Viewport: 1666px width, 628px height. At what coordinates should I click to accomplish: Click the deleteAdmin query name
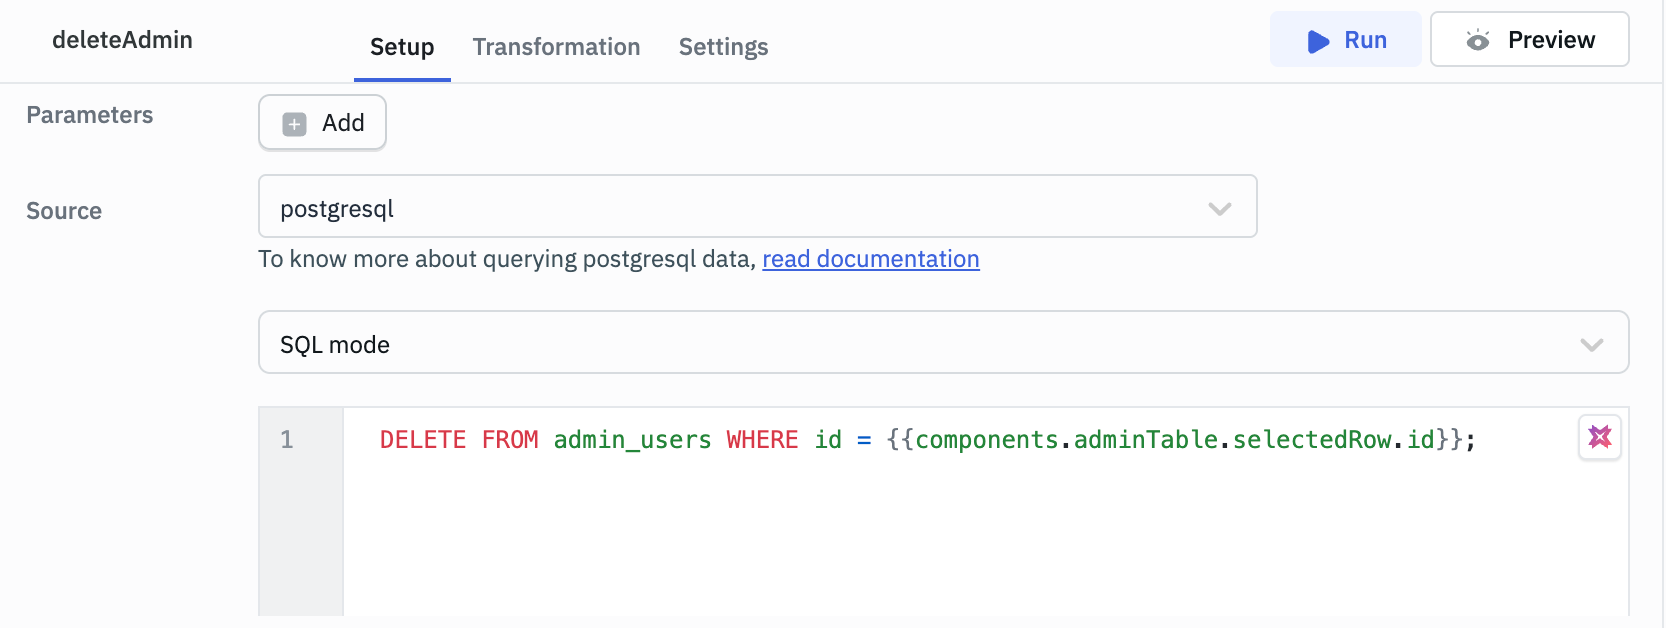click(x=122, y=40)
